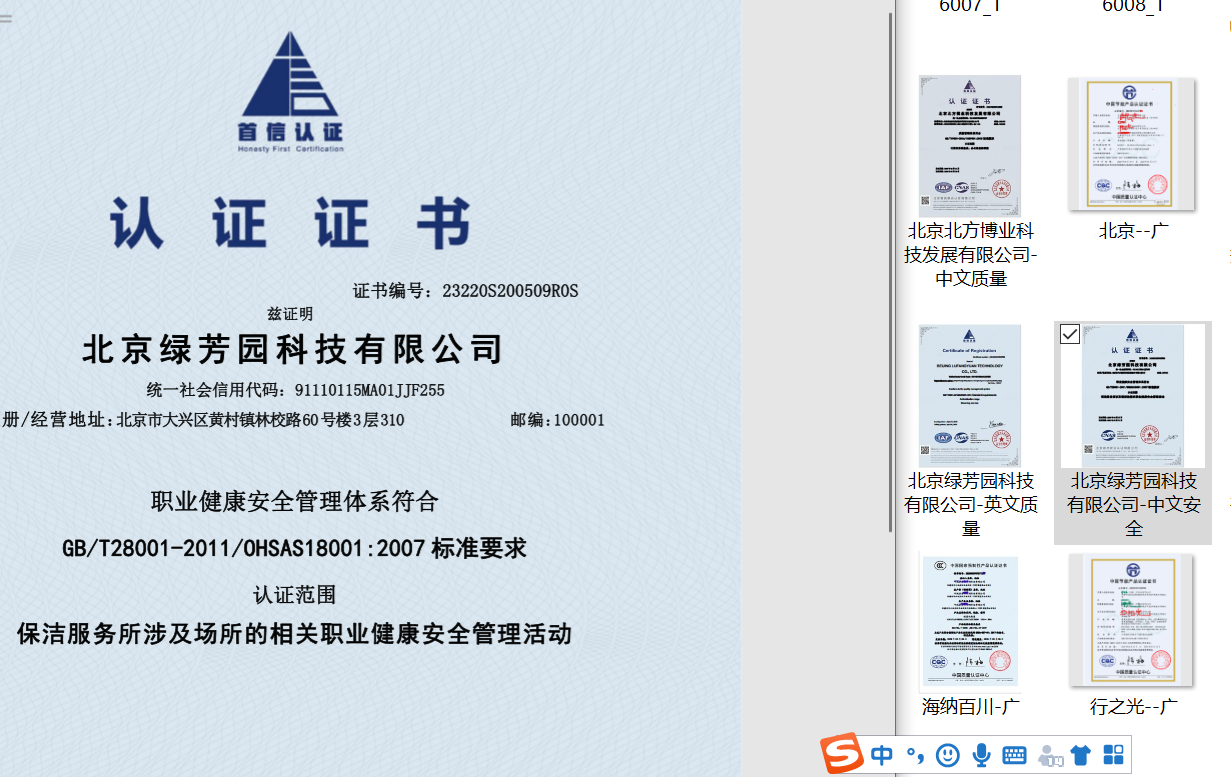Click the preview pane vertical scrollbar
This screenshot has height=777, width=1231.
[x=892, y=270]
